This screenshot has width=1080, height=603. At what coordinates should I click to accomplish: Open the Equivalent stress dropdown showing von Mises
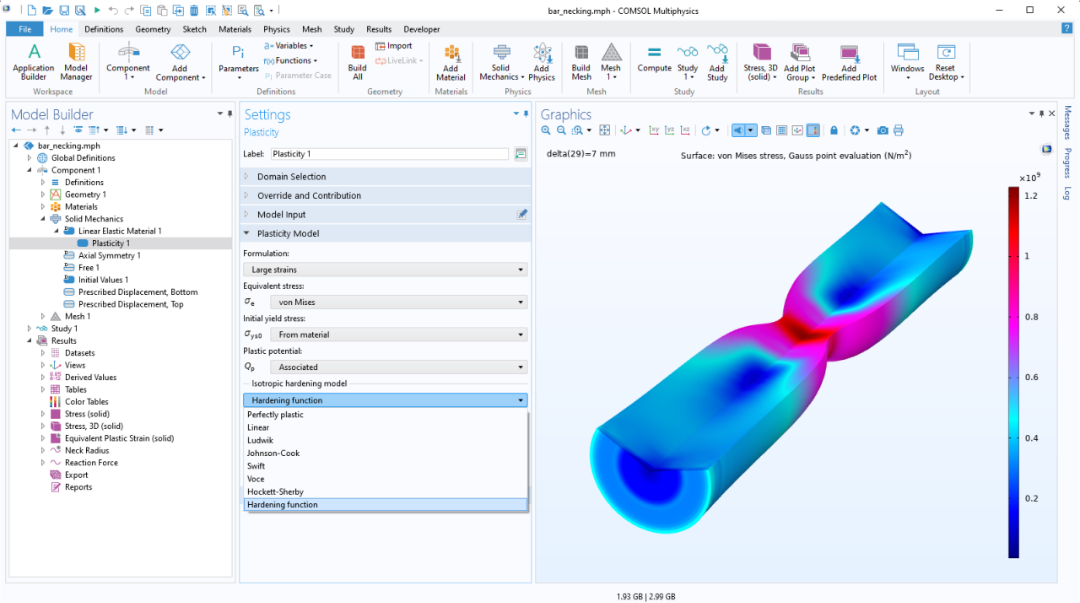[399, 302]
